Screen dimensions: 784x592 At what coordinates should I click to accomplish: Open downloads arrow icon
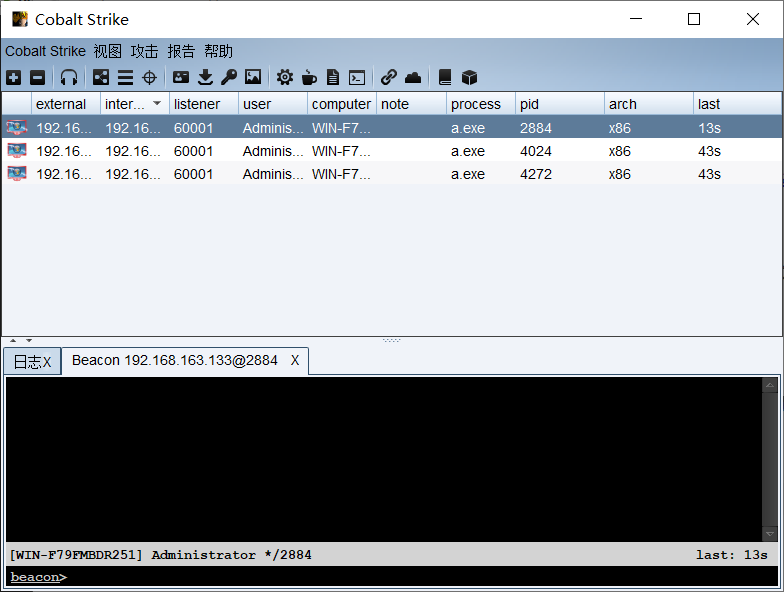205,78
